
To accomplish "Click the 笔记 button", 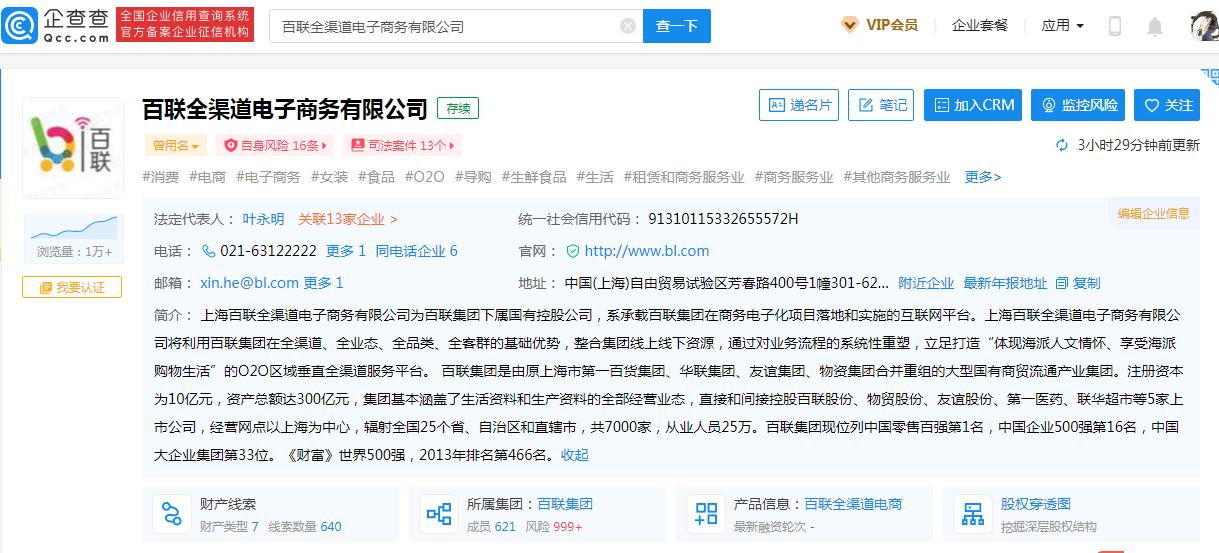I will 881,105.
